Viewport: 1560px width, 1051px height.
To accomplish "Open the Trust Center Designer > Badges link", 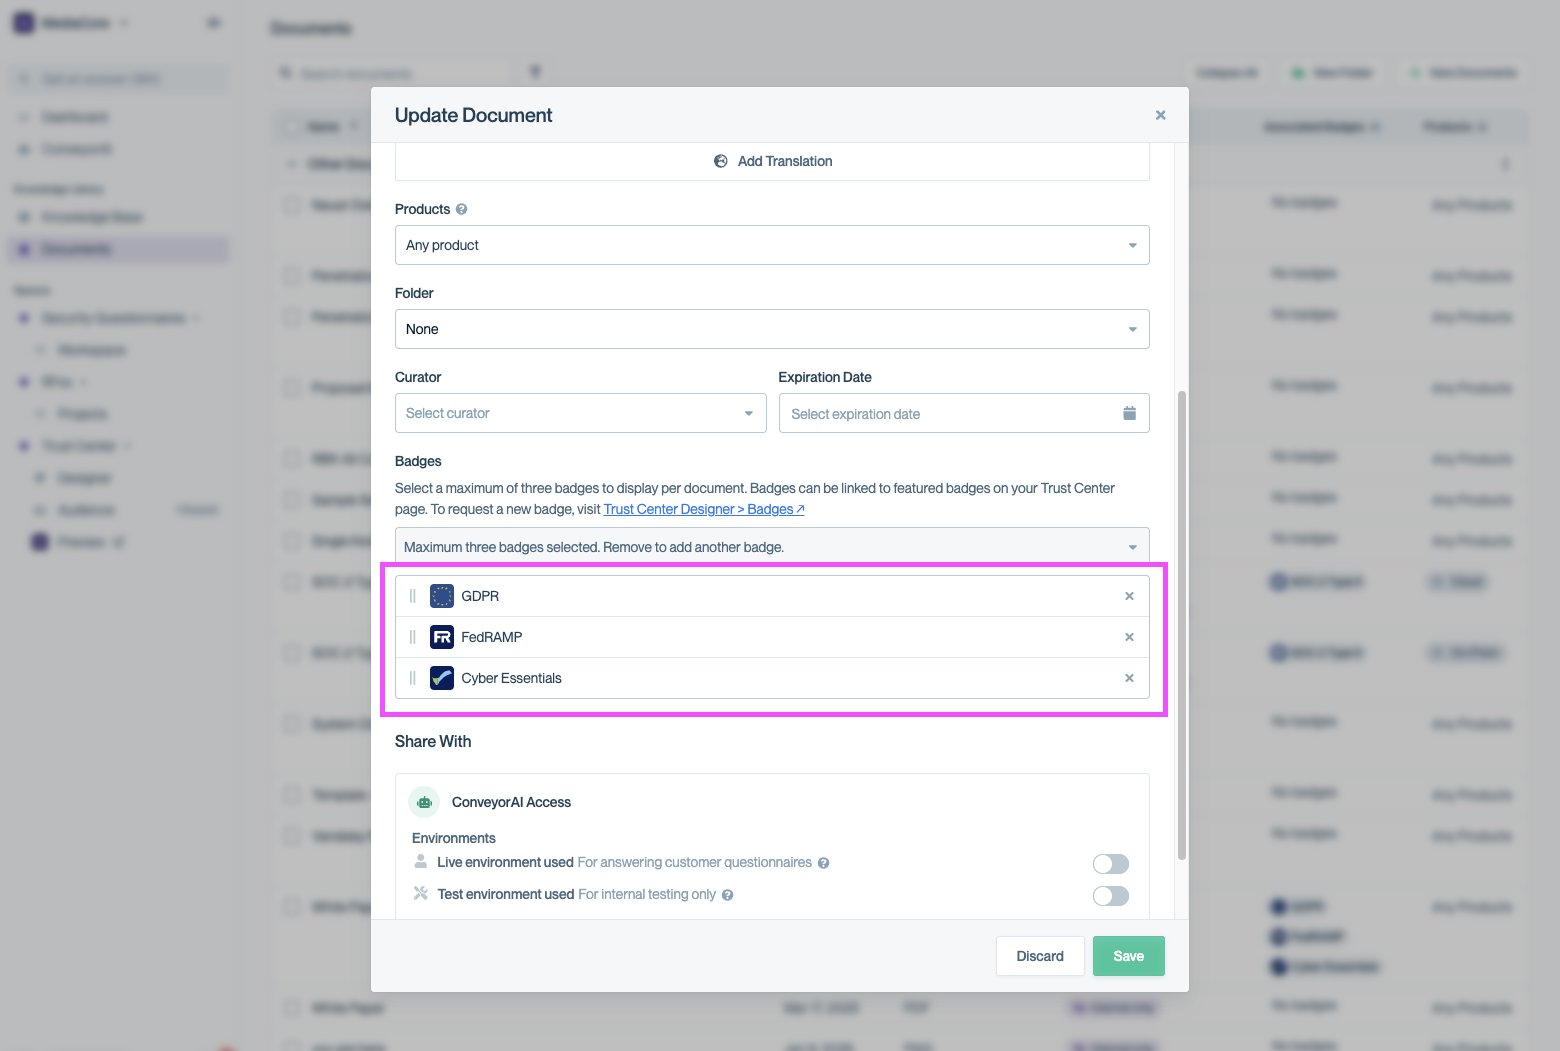I will point(703,508).
